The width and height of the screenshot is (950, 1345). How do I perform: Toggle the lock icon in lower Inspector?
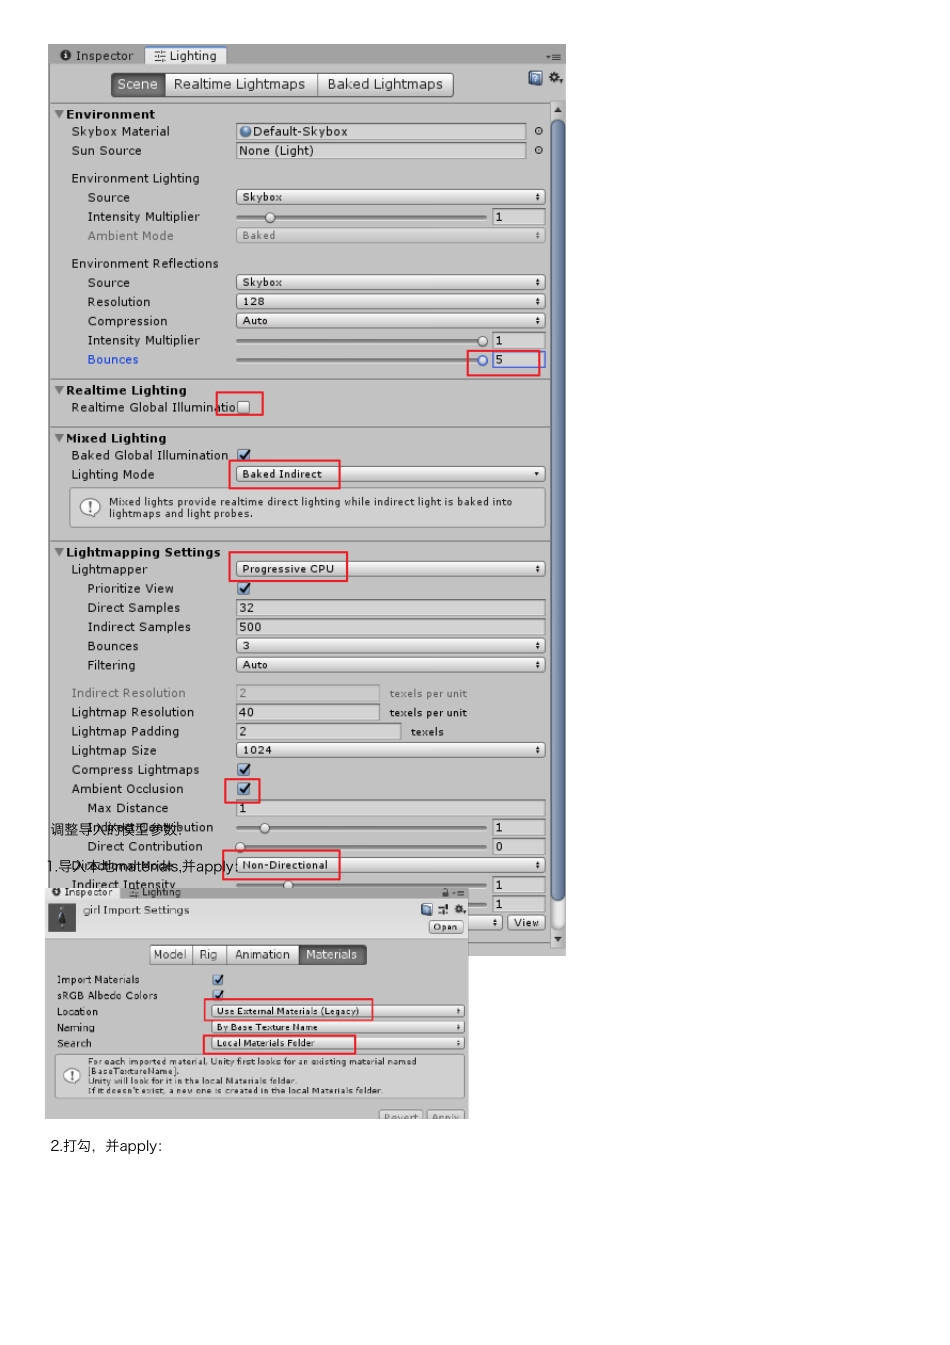point(445,893)
